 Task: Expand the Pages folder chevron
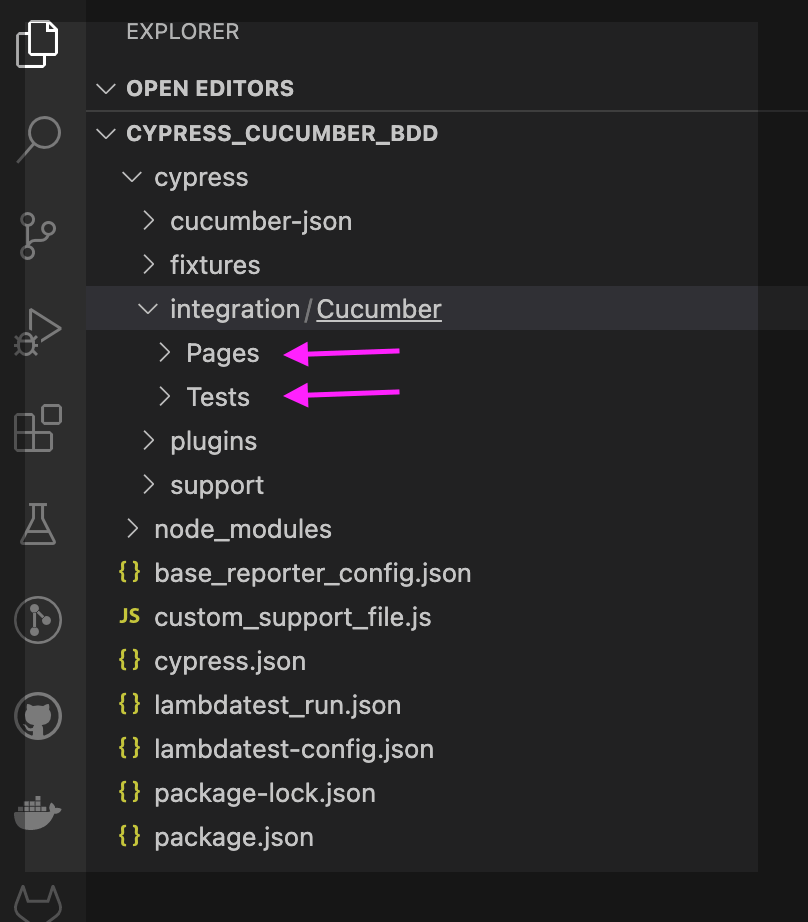pos(165,353)
